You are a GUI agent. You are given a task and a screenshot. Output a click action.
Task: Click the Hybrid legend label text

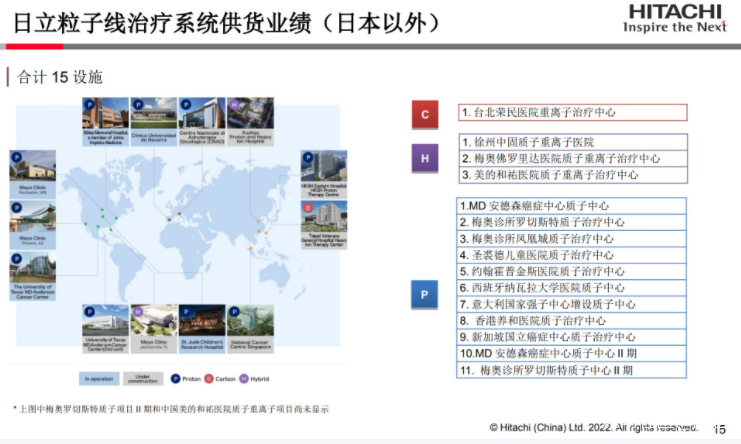259,379
